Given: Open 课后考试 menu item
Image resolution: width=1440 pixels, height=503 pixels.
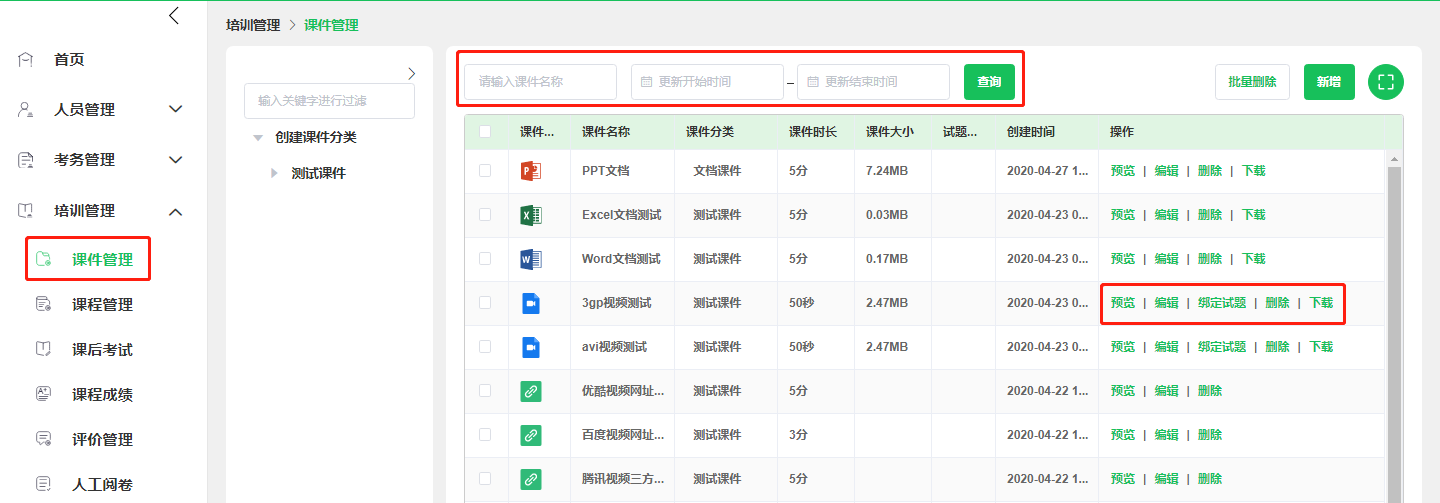Looking at the screenshot, I should tap(104, 349).
